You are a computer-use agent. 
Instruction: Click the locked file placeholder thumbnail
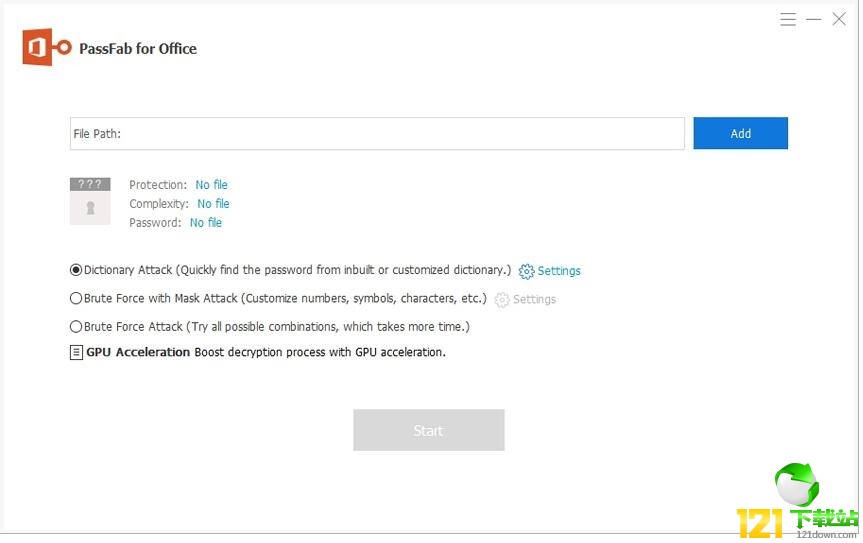click(90, 201)
